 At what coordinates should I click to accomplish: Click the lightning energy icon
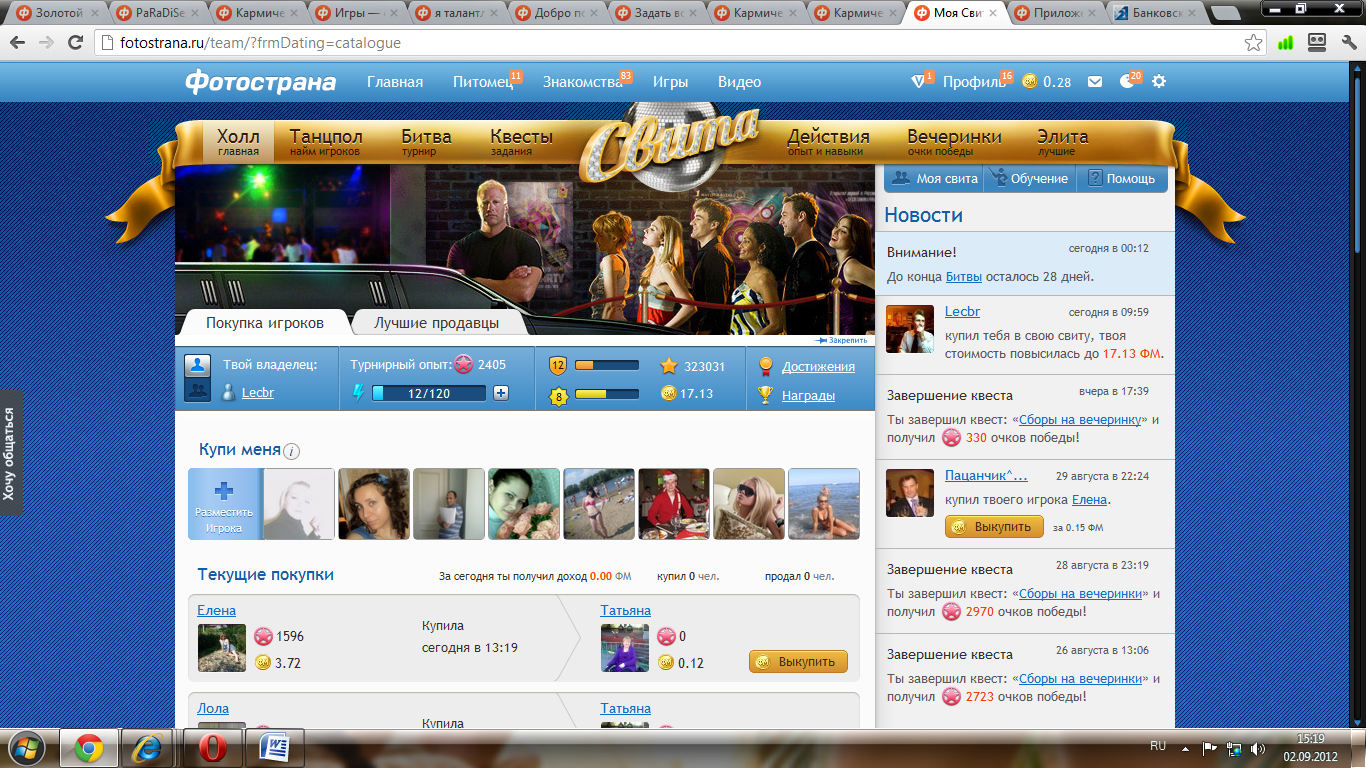pyautogui.click(x=359, y=392)
